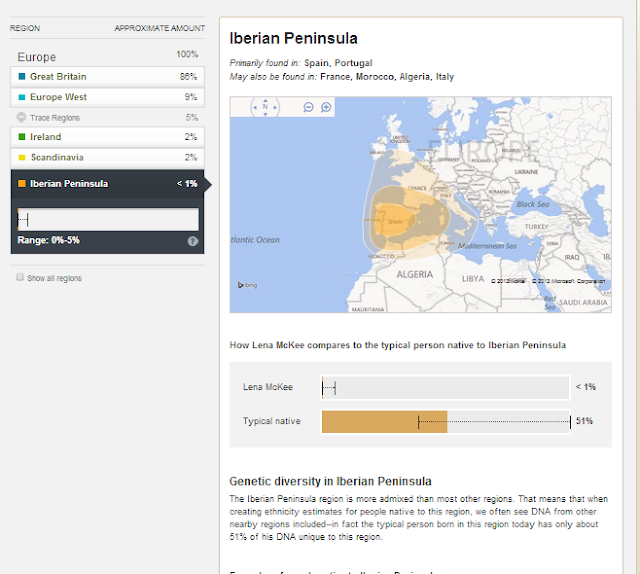640x574 pixels.
Task: Pan the map south with the compass arrow
Action: (265, 115)
